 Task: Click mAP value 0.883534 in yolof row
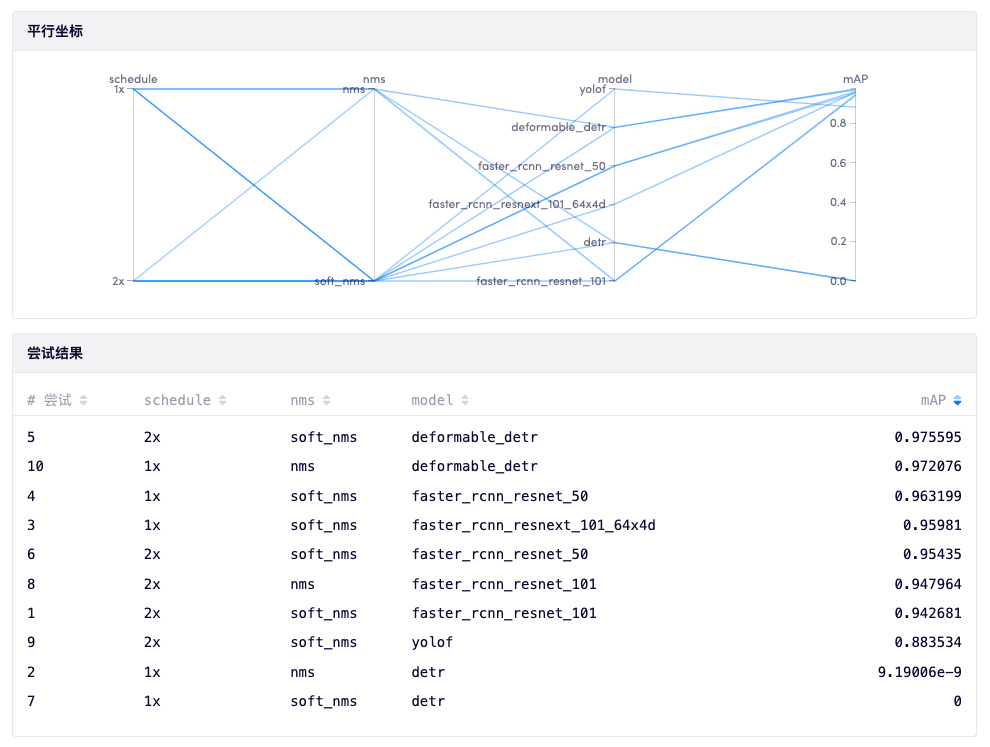click(928, 642)
